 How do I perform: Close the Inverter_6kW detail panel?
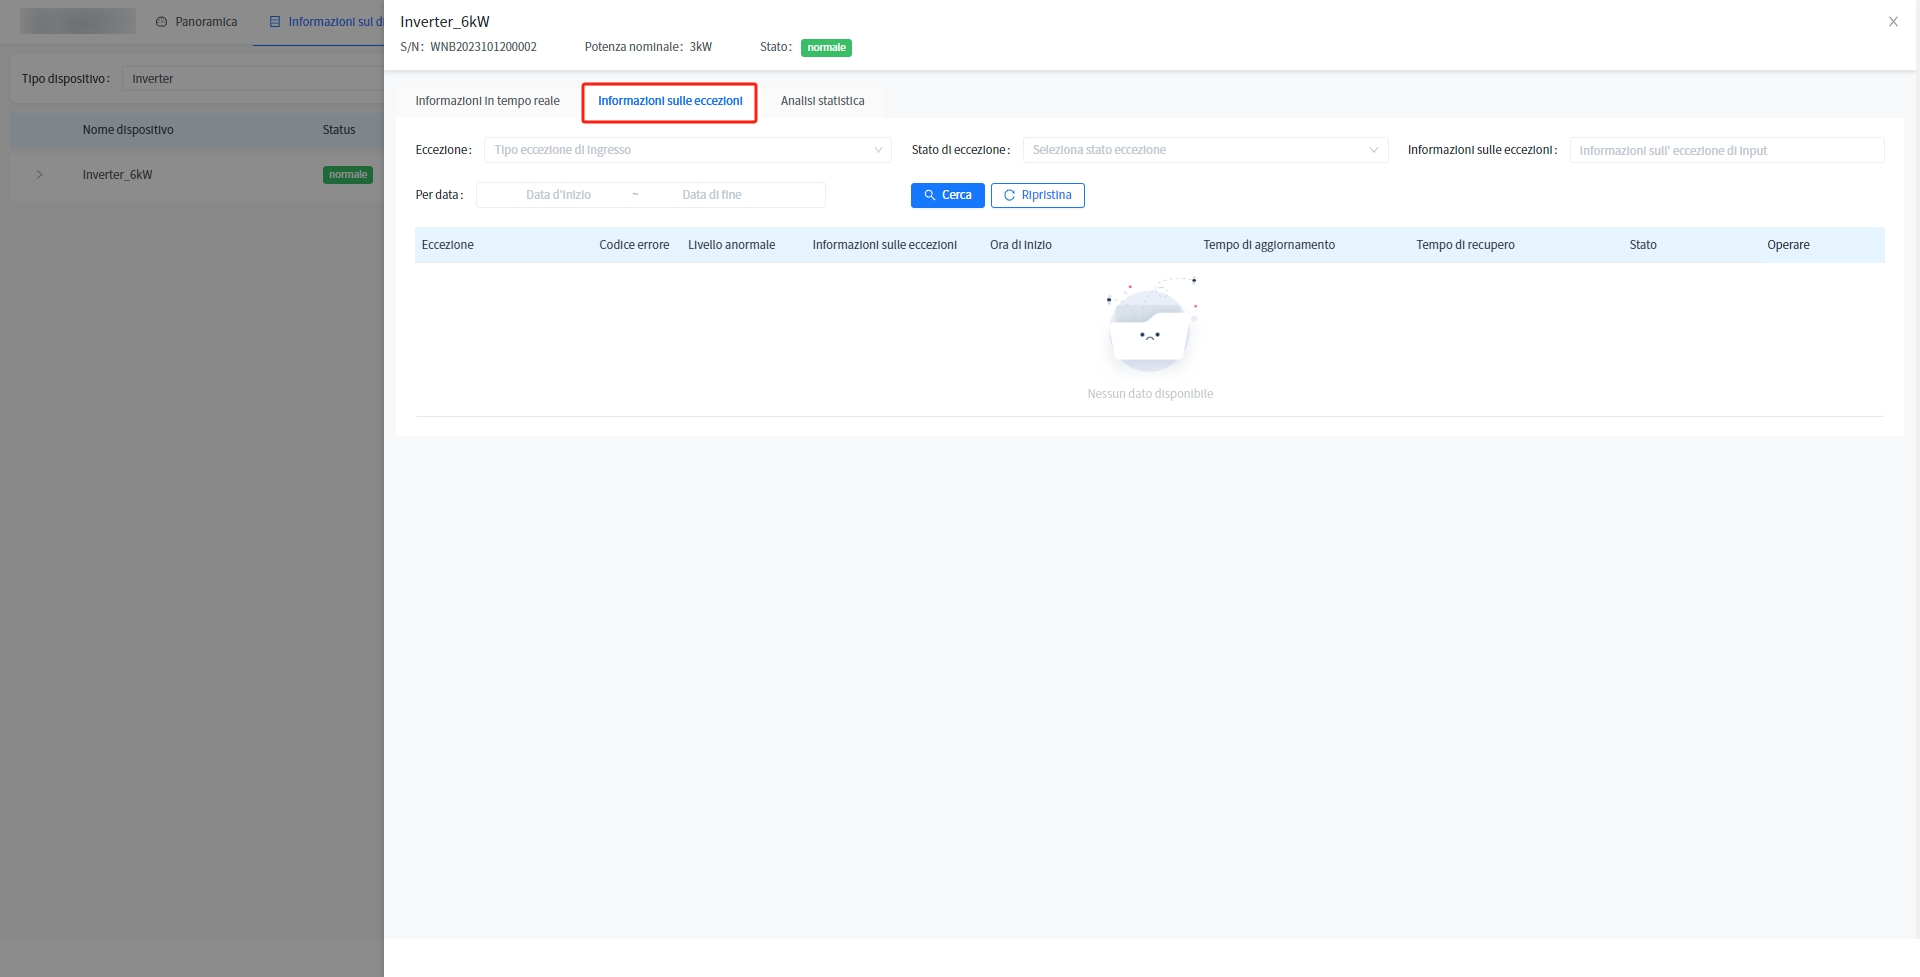click(x=1892, y=22)
